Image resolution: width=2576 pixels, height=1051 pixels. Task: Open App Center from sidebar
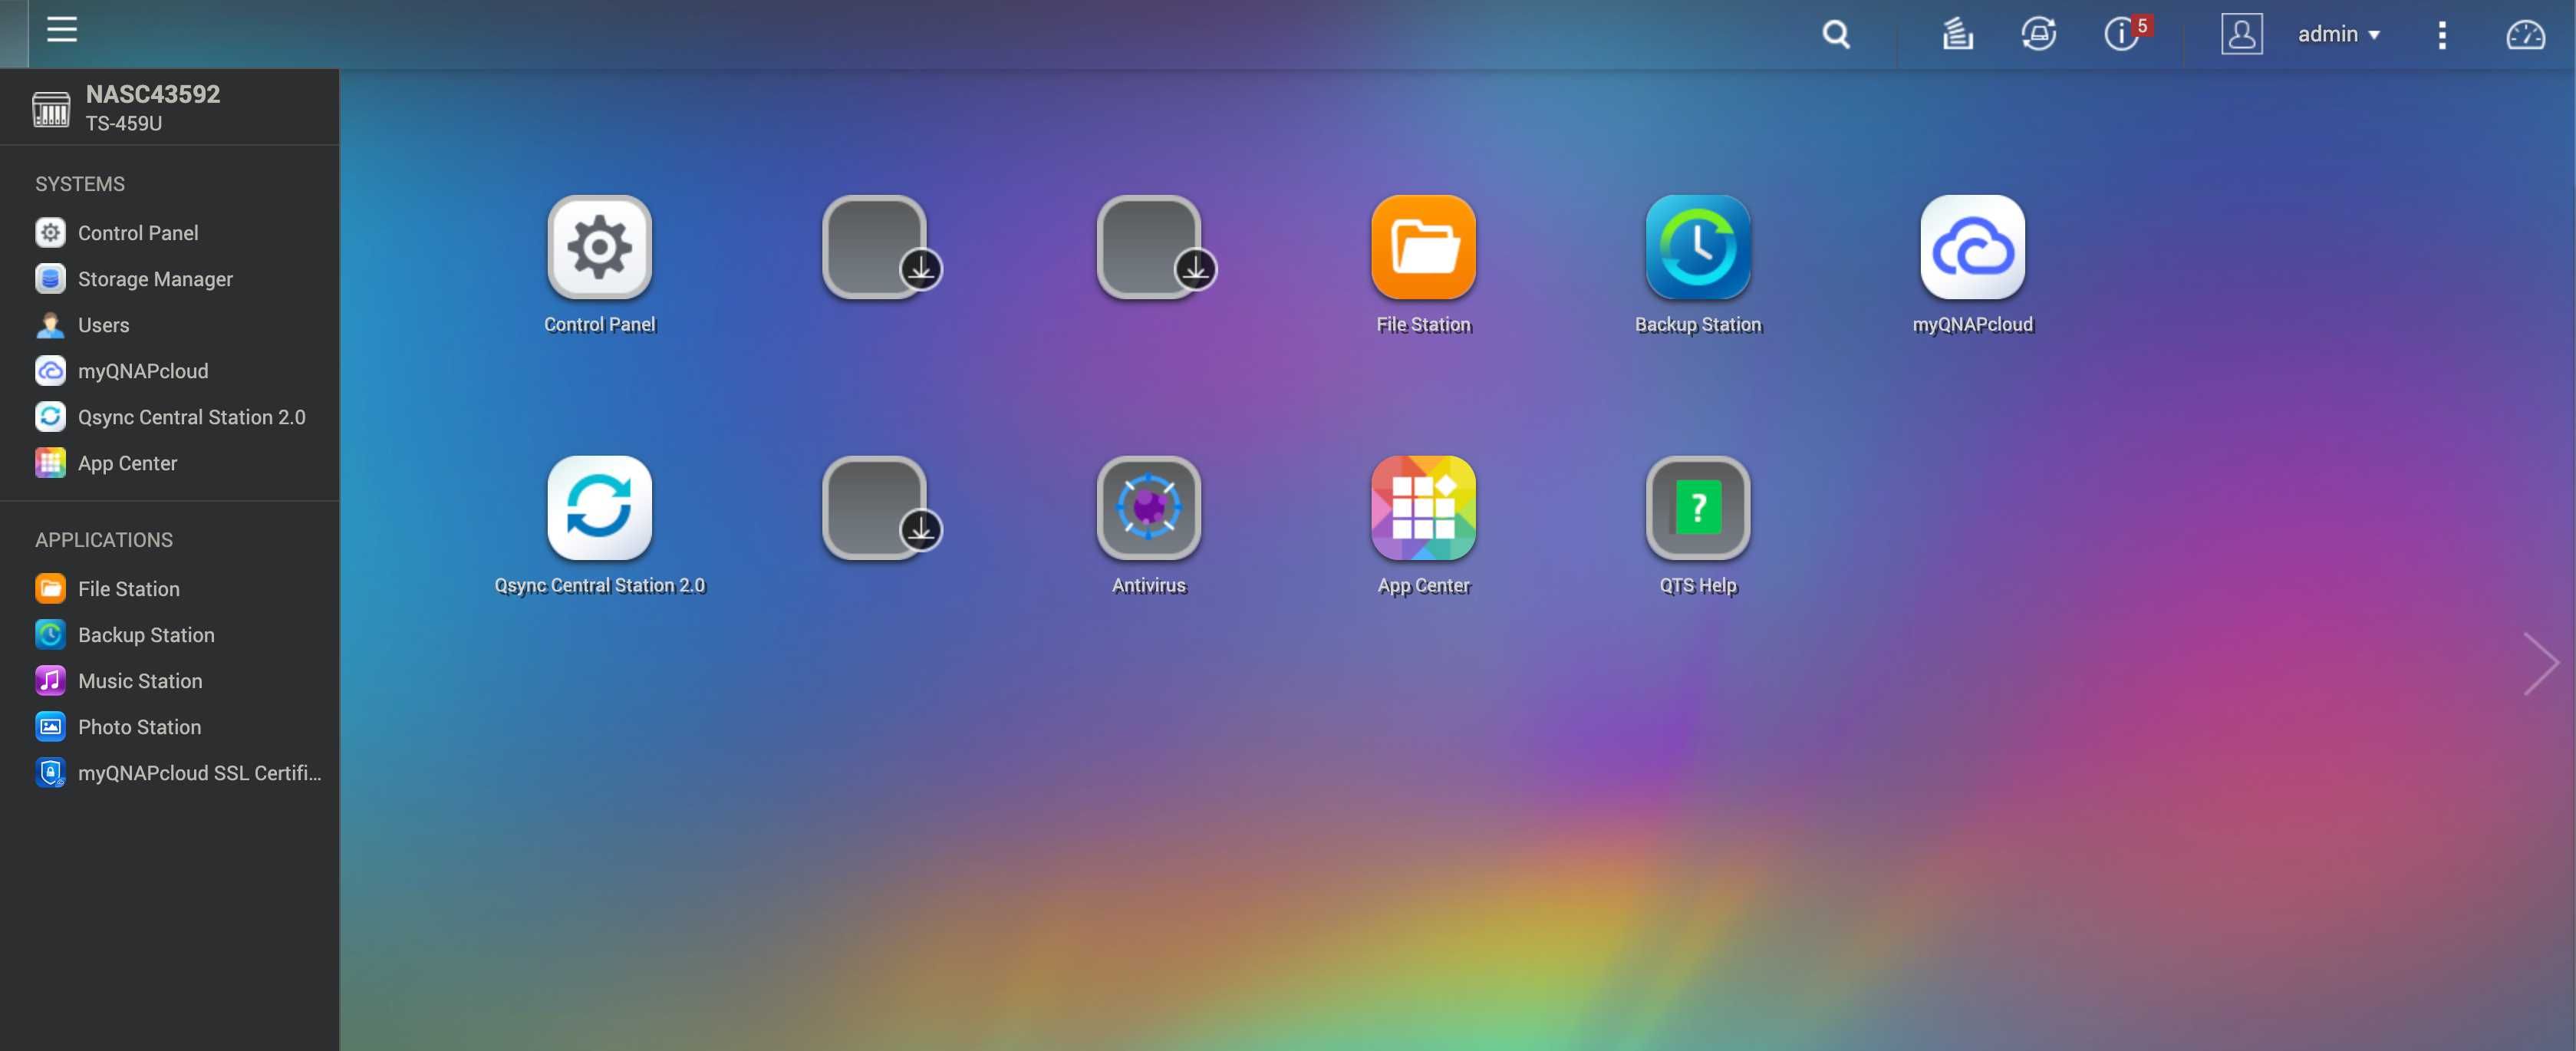click(x=170, y=463)
